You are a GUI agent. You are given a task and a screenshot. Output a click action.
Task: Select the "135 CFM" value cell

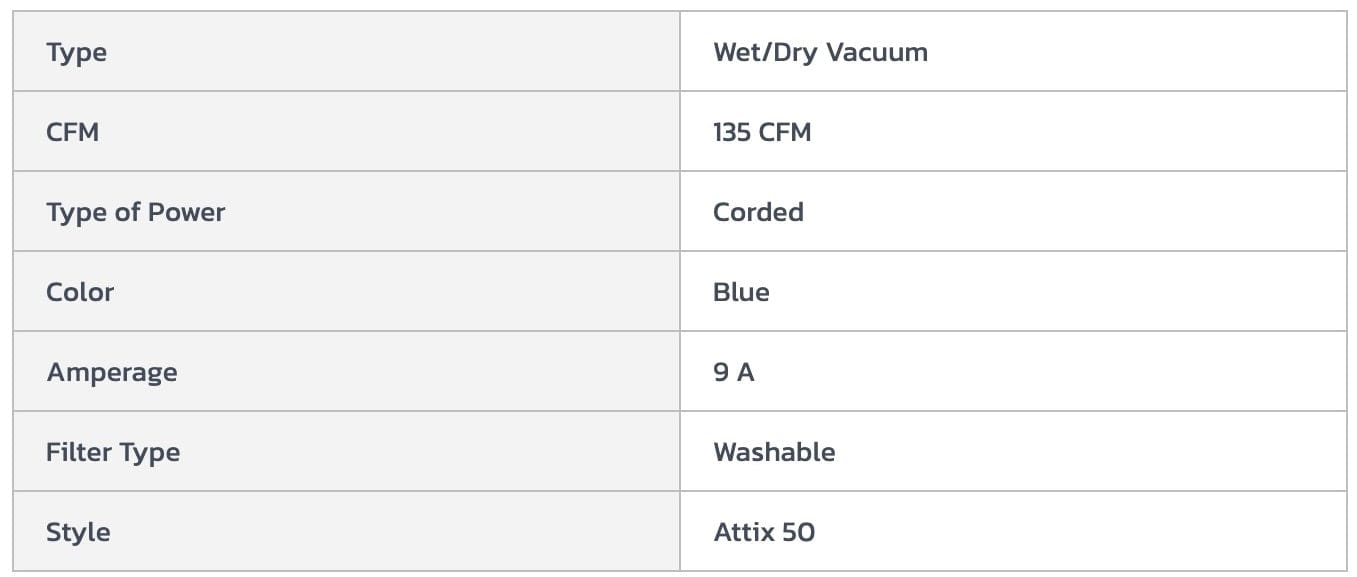(x=762, y=132)
